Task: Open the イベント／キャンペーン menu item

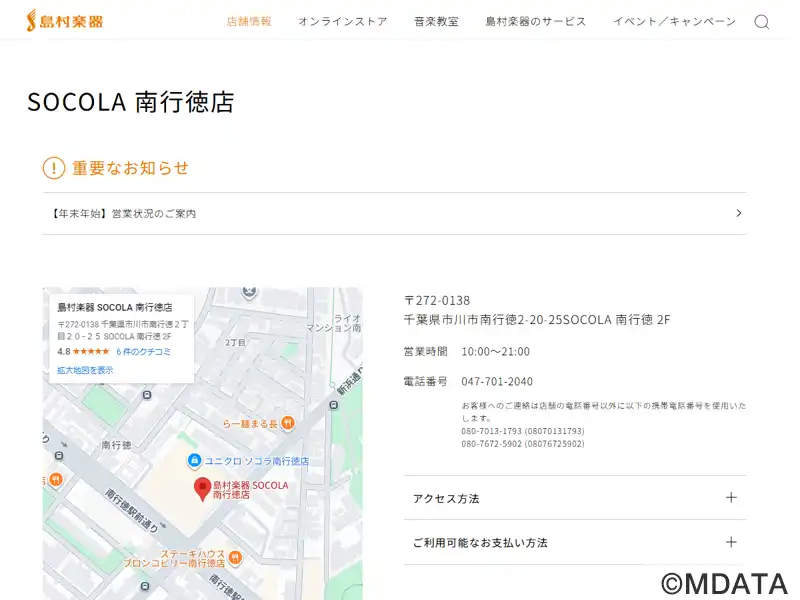Action: (674, 21)
